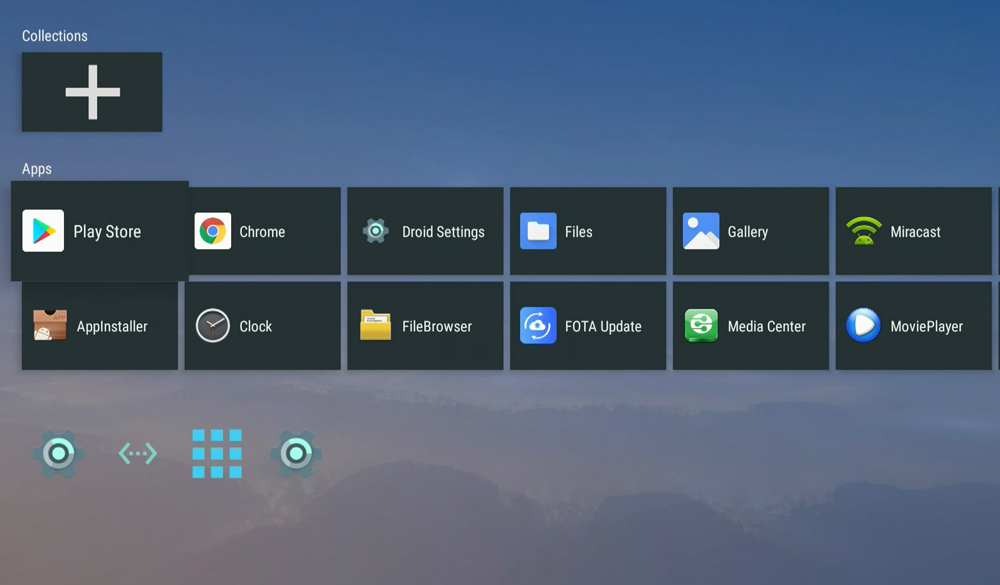
Task: Add a new collection with the plus tile
Action: [92, 92]
